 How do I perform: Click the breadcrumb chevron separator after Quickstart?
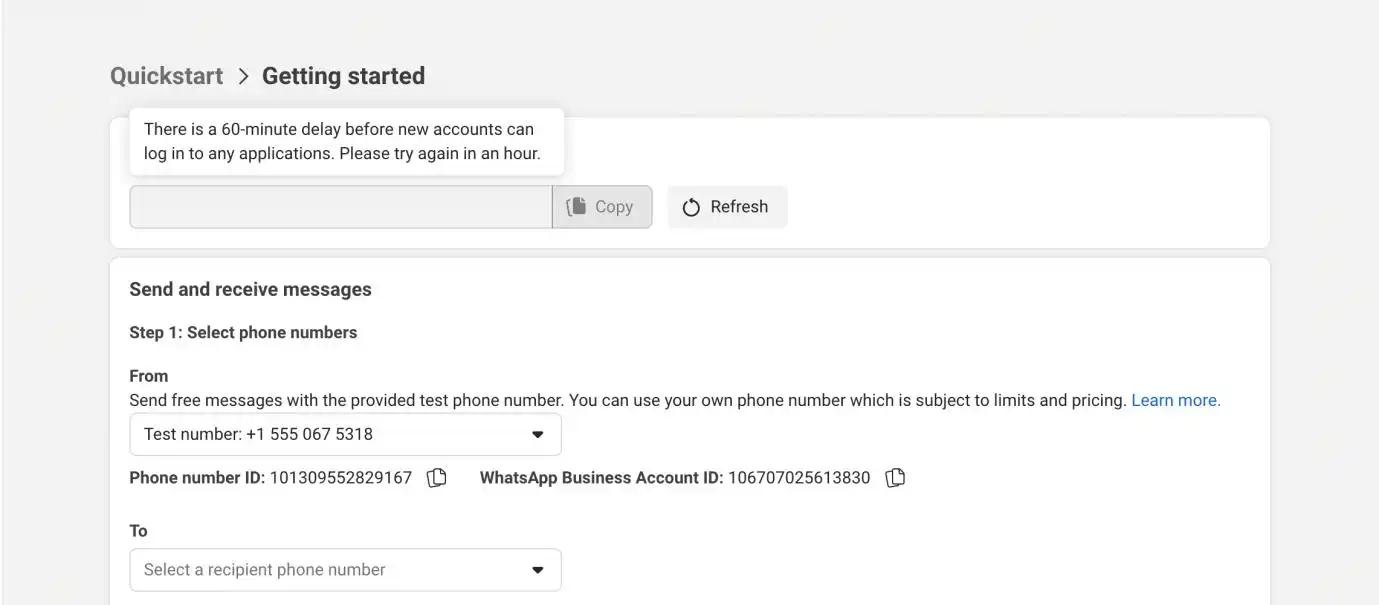(x=243, y=76)
